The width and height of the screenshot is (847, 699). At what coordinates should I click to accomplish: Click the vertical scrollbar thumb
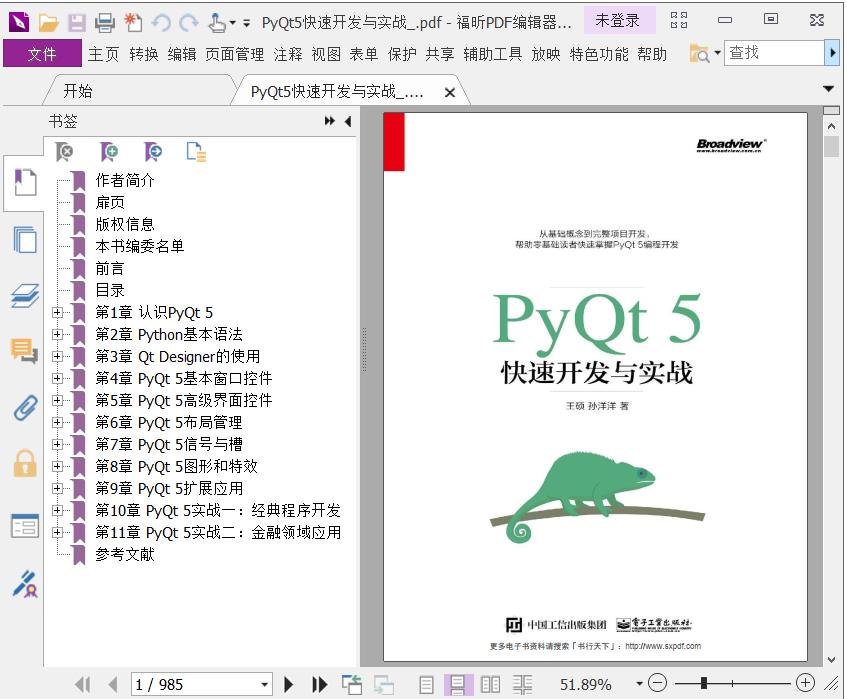(831, 146)
